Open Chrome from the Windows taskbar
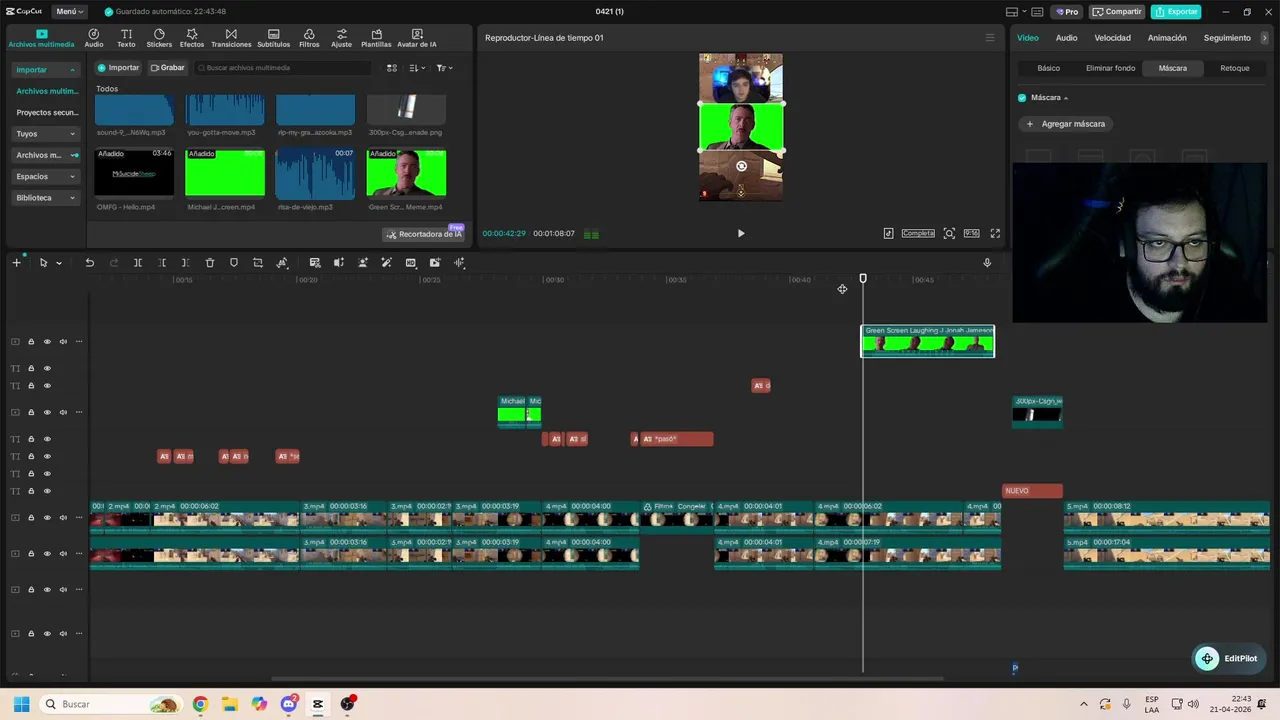 [x=200, y=704]
